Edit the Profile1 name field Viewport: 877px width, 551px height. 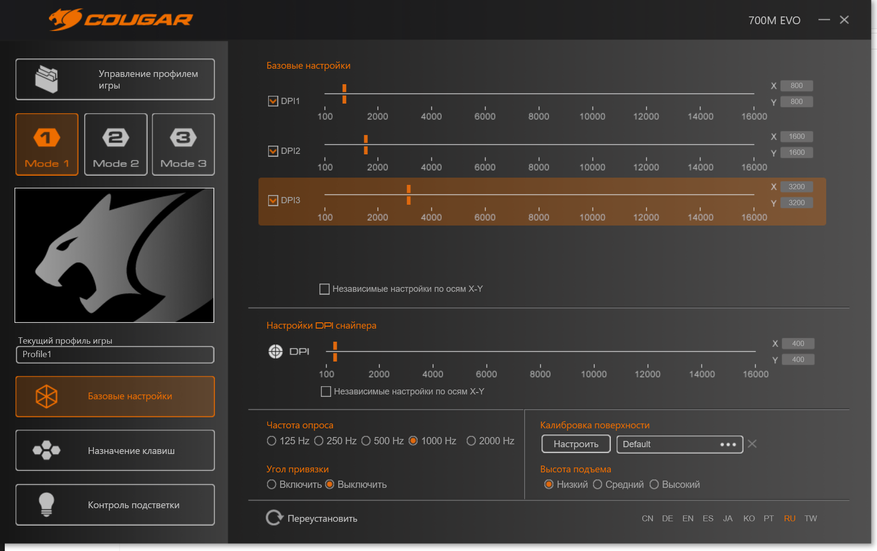coord(115,355)
